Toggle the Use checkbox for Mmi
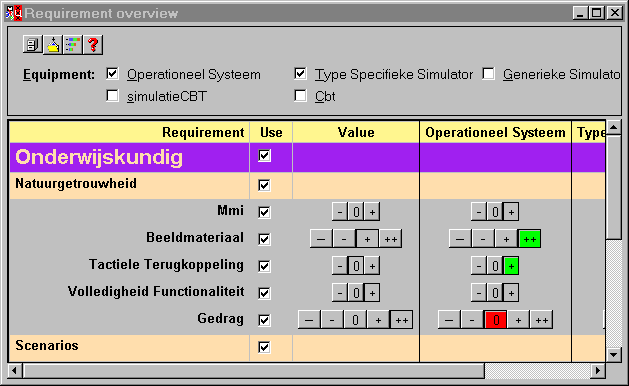629x386 pixels. [264, 212]
